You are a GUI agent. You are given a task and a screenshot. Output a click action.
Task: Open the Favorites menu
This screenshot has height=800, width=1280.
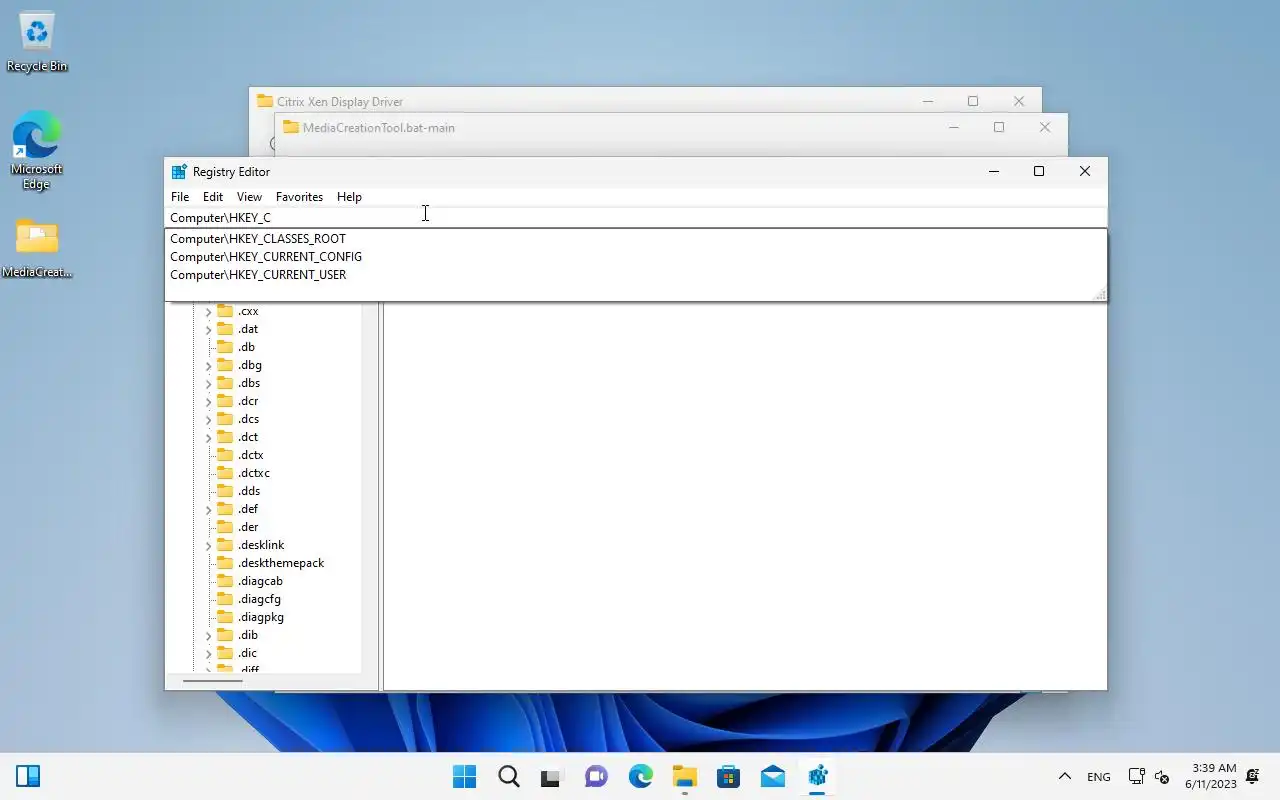pyautogui.click(x=299, y=197)
